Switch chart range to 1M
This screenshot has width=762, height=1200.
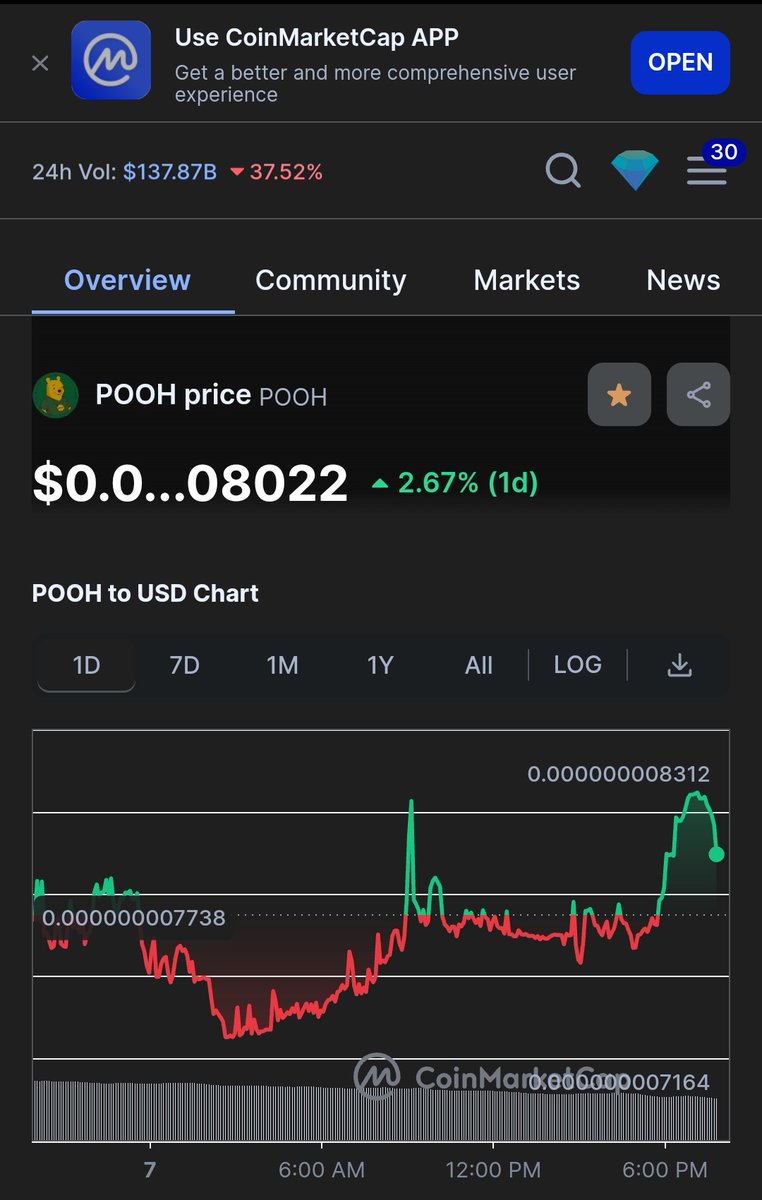click(x=282, y=665)
